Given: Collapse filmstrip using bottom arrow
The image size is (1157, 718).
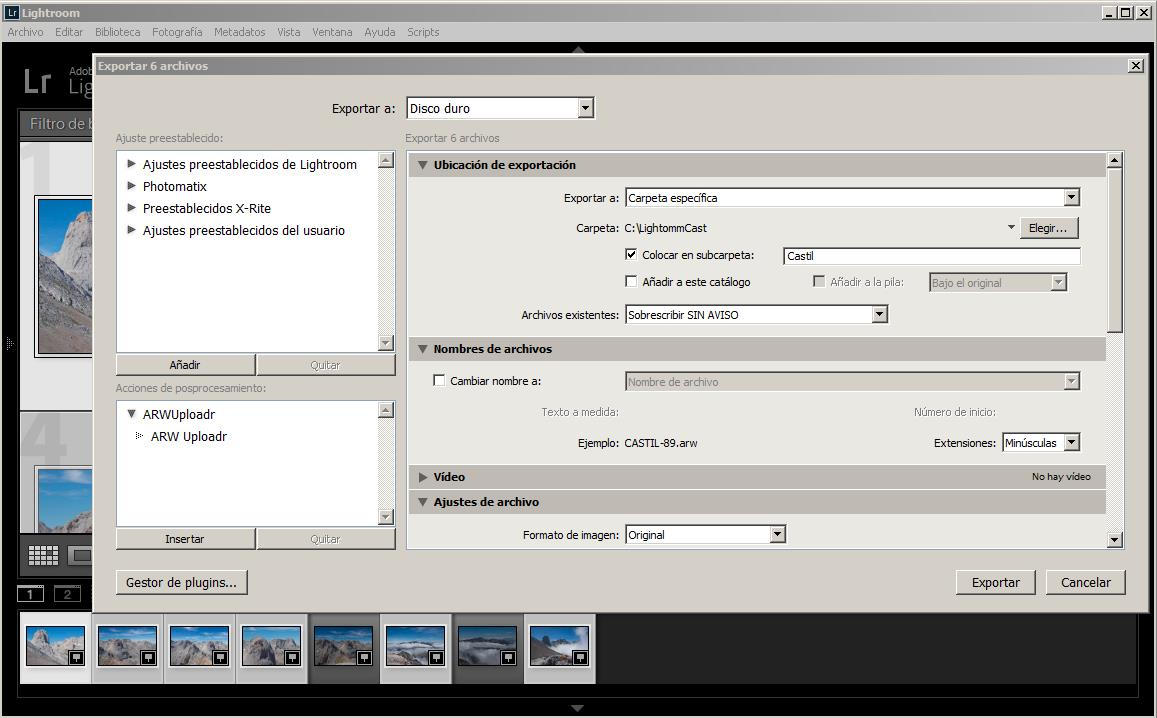Looking at the screenshot, I should click(578, 708).
